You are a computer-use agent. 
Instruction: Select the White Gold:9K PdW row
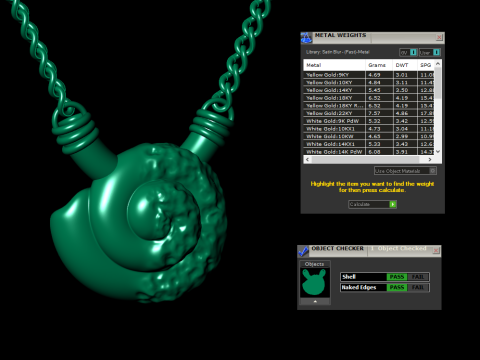coord(369,121)
